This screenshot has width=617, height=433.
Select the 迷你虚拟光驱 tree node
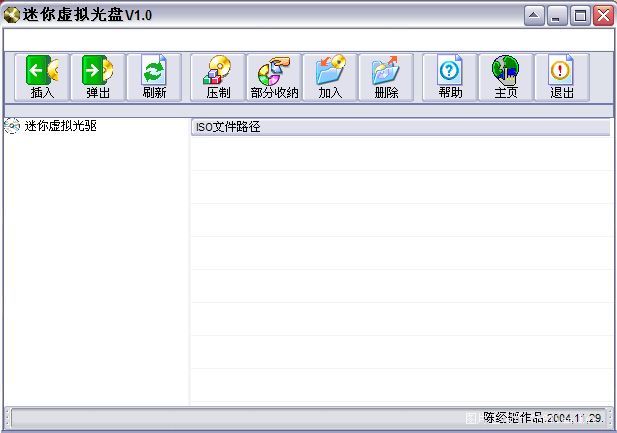tap(60, 126)
